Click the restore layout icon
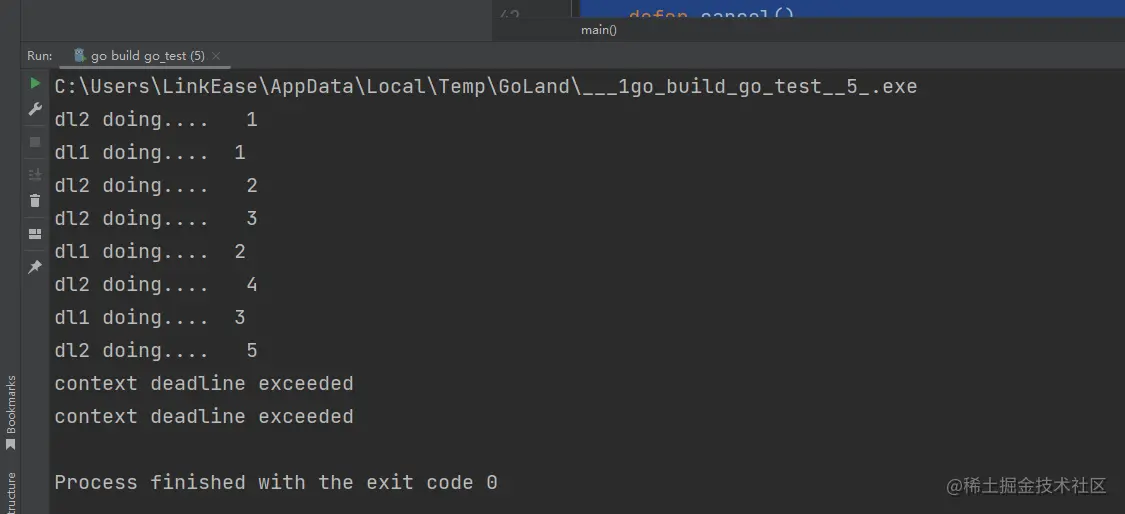1125x514 pixels. (x=35, y=234)
